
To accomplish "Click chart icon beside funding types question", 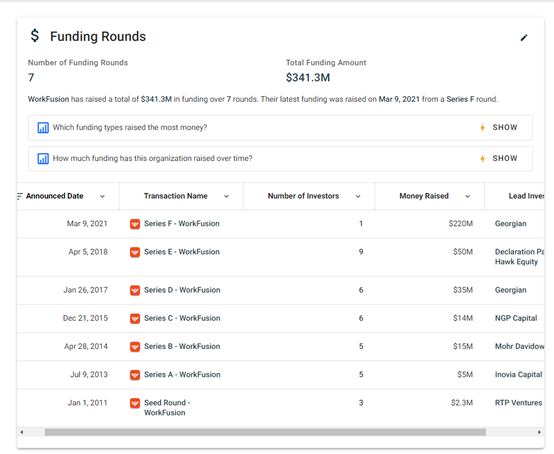I will [43, 128].
